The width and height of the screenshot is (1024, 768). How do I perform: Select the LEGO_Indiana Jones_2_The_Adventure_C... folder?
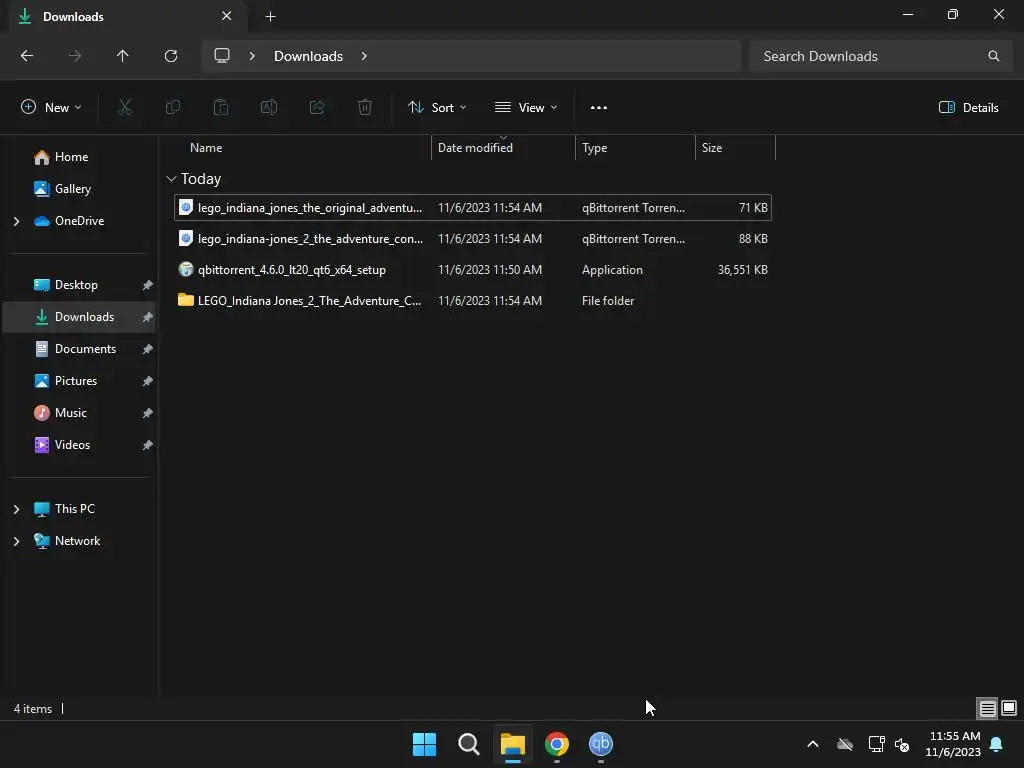click(473, 300)
